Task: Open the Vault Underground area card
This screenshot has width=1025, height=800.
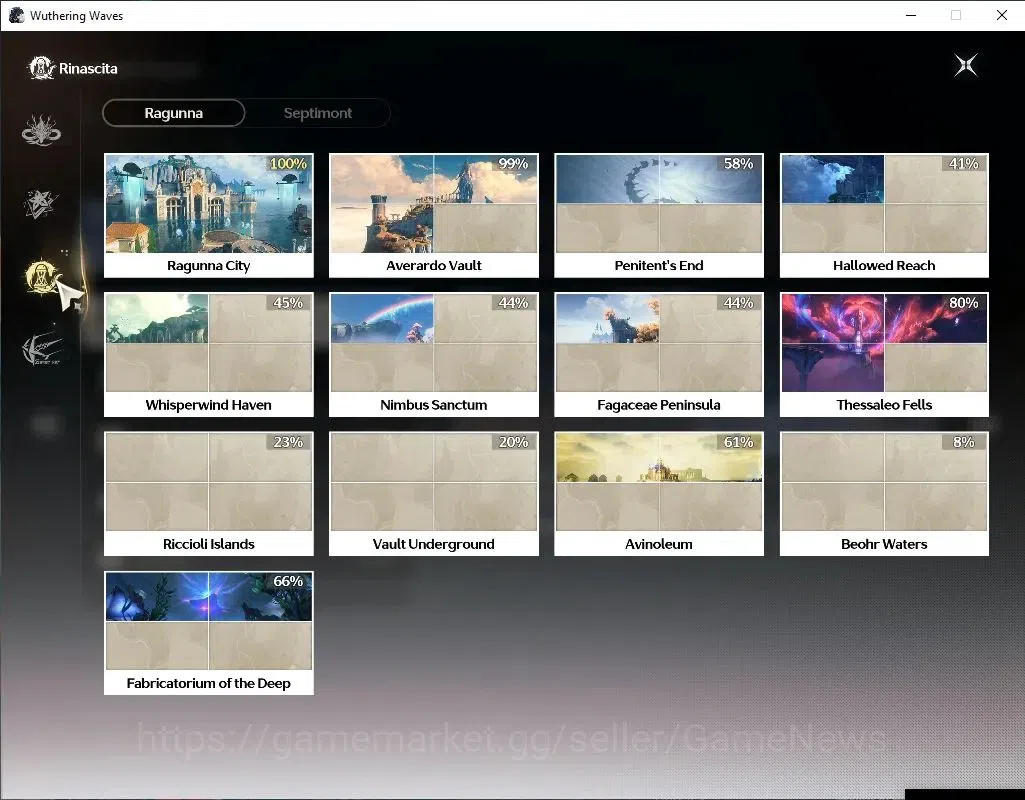Action: pos(433,493)
